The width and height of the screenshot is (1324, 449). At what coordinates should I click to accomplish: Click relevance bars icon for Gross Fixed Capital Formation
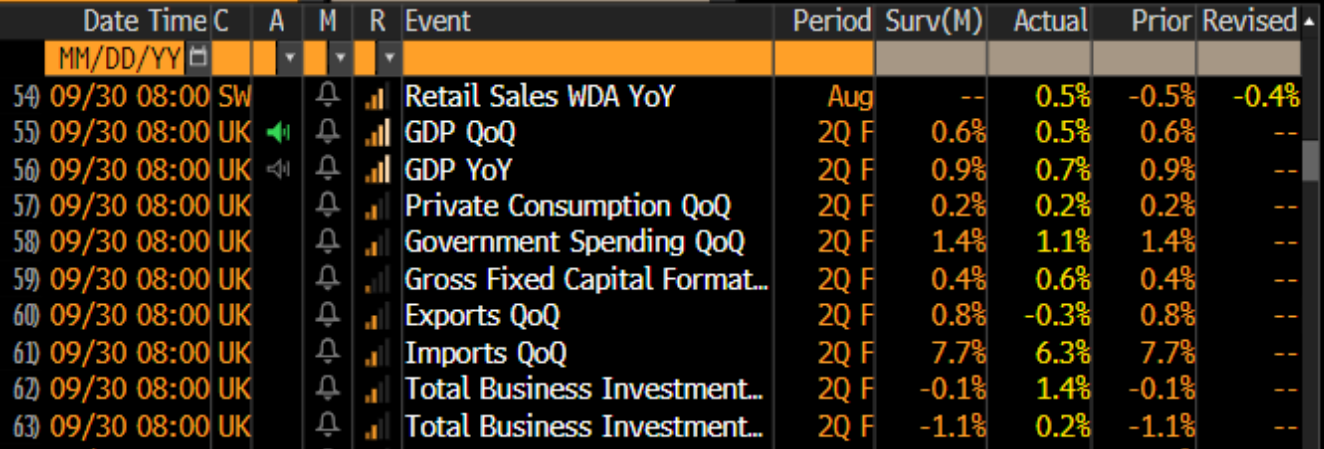click(x=376, y=281)
